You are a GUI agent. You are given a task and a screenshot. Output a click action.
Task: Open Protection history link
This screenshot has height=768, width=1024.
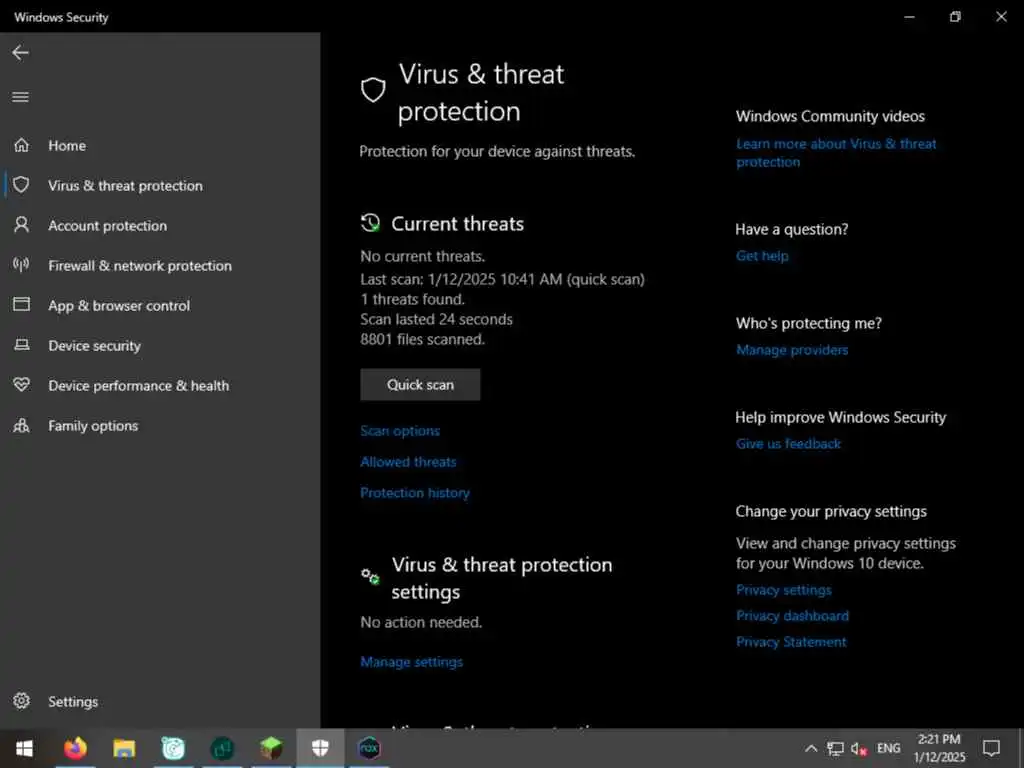(x=415, y=493)
